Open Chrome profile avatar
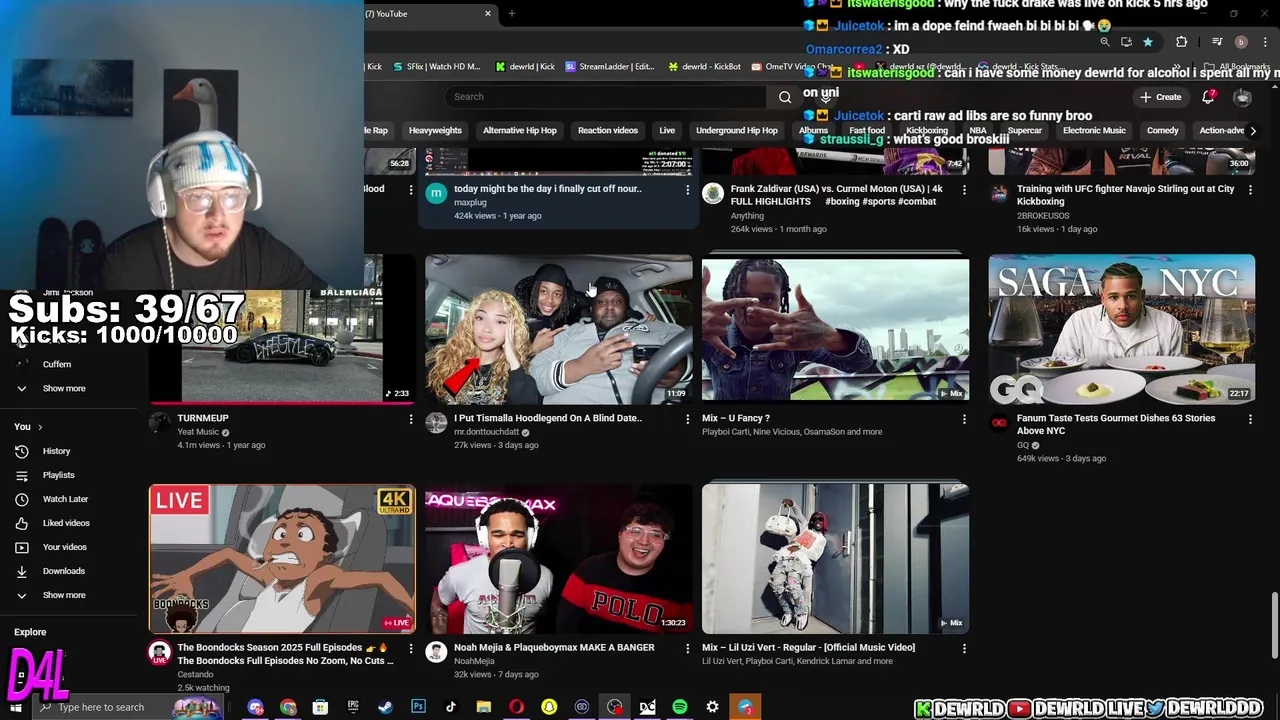1280x720 pixels. (1241, 42)
